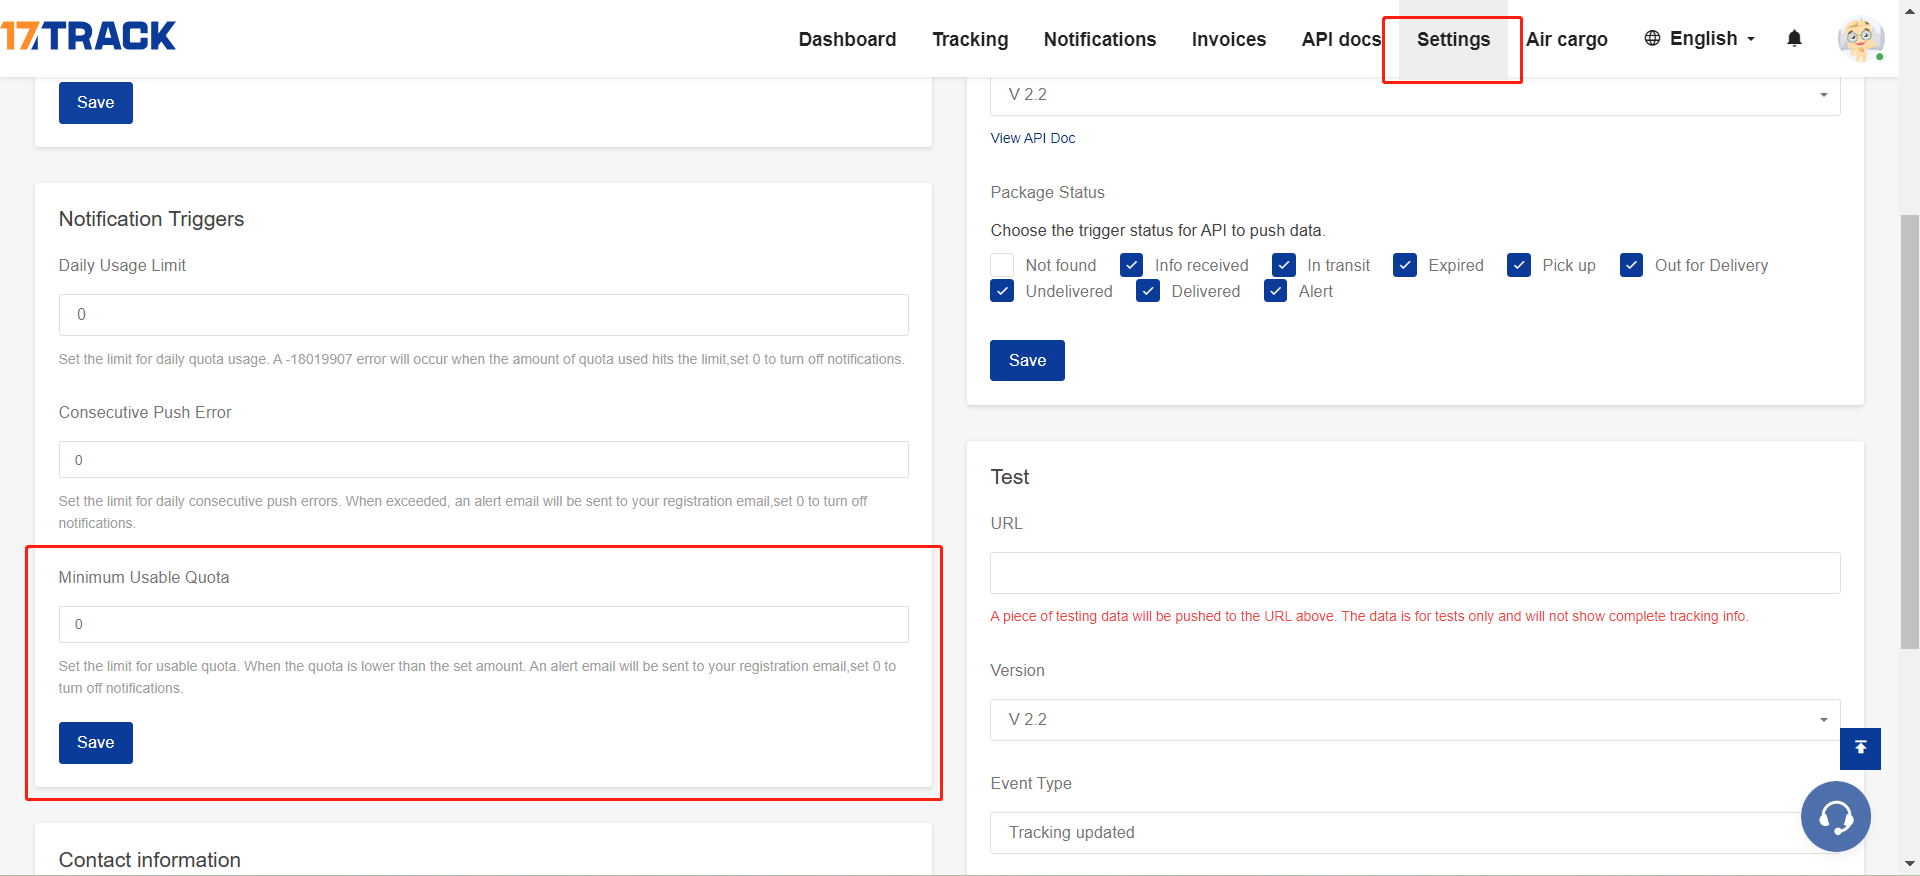Click the Minimum Usable Quota input field
Image resolution: width=1920 pixels, height=876 pixels.
[483, 624]
